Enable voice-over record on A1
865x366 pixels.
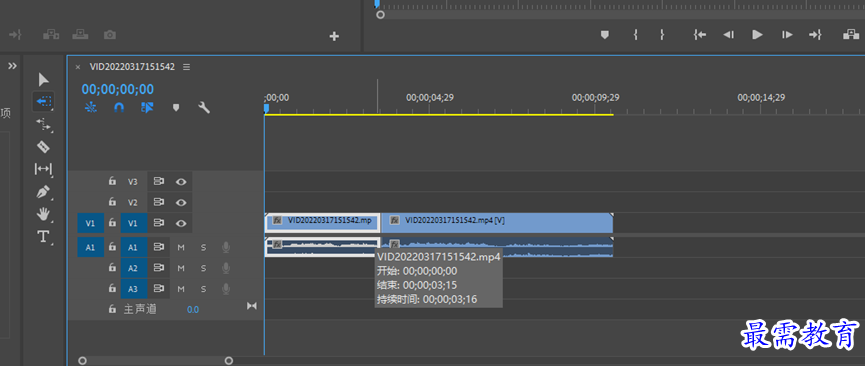[226, 247]
